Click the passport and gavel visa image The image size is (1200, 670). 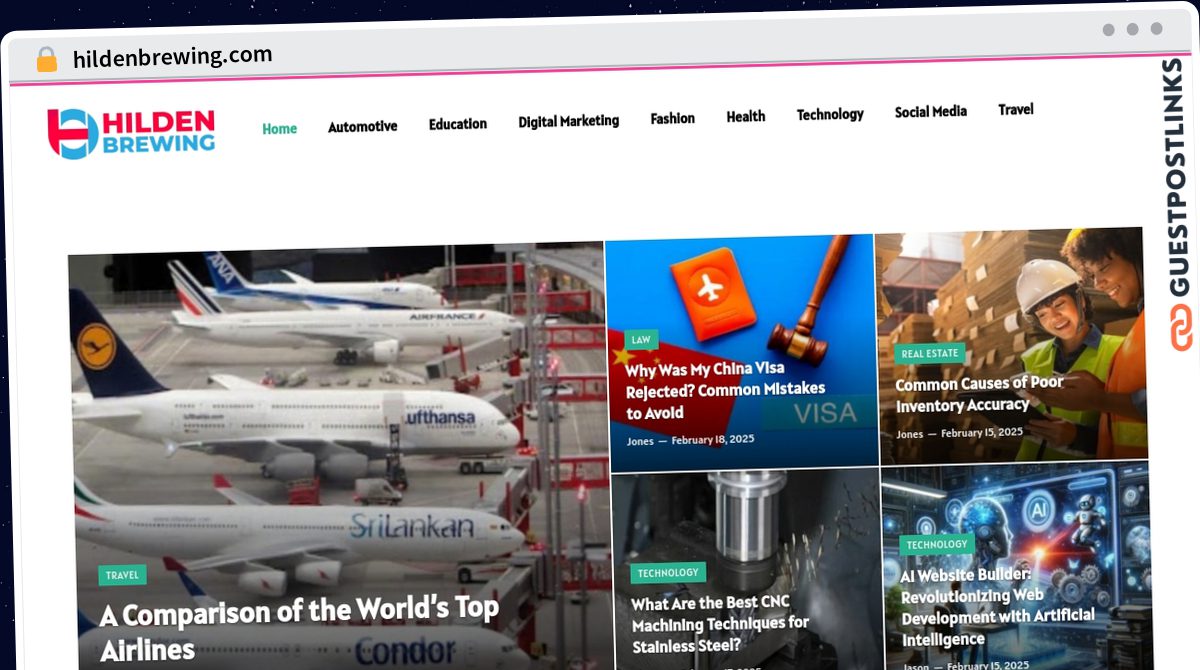[x=741, y=351]
